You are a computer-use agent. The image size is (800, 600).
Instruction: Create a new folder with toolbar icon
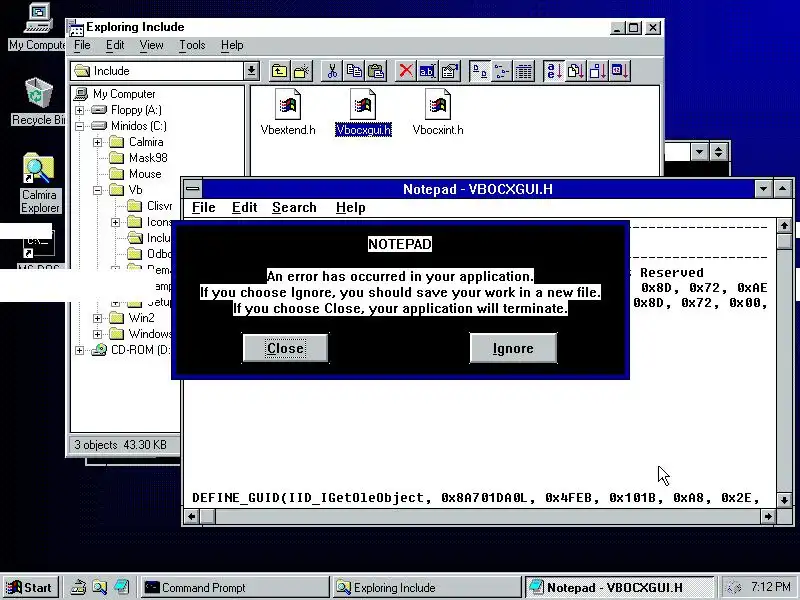pyautogui.click(x=302, y=71)
